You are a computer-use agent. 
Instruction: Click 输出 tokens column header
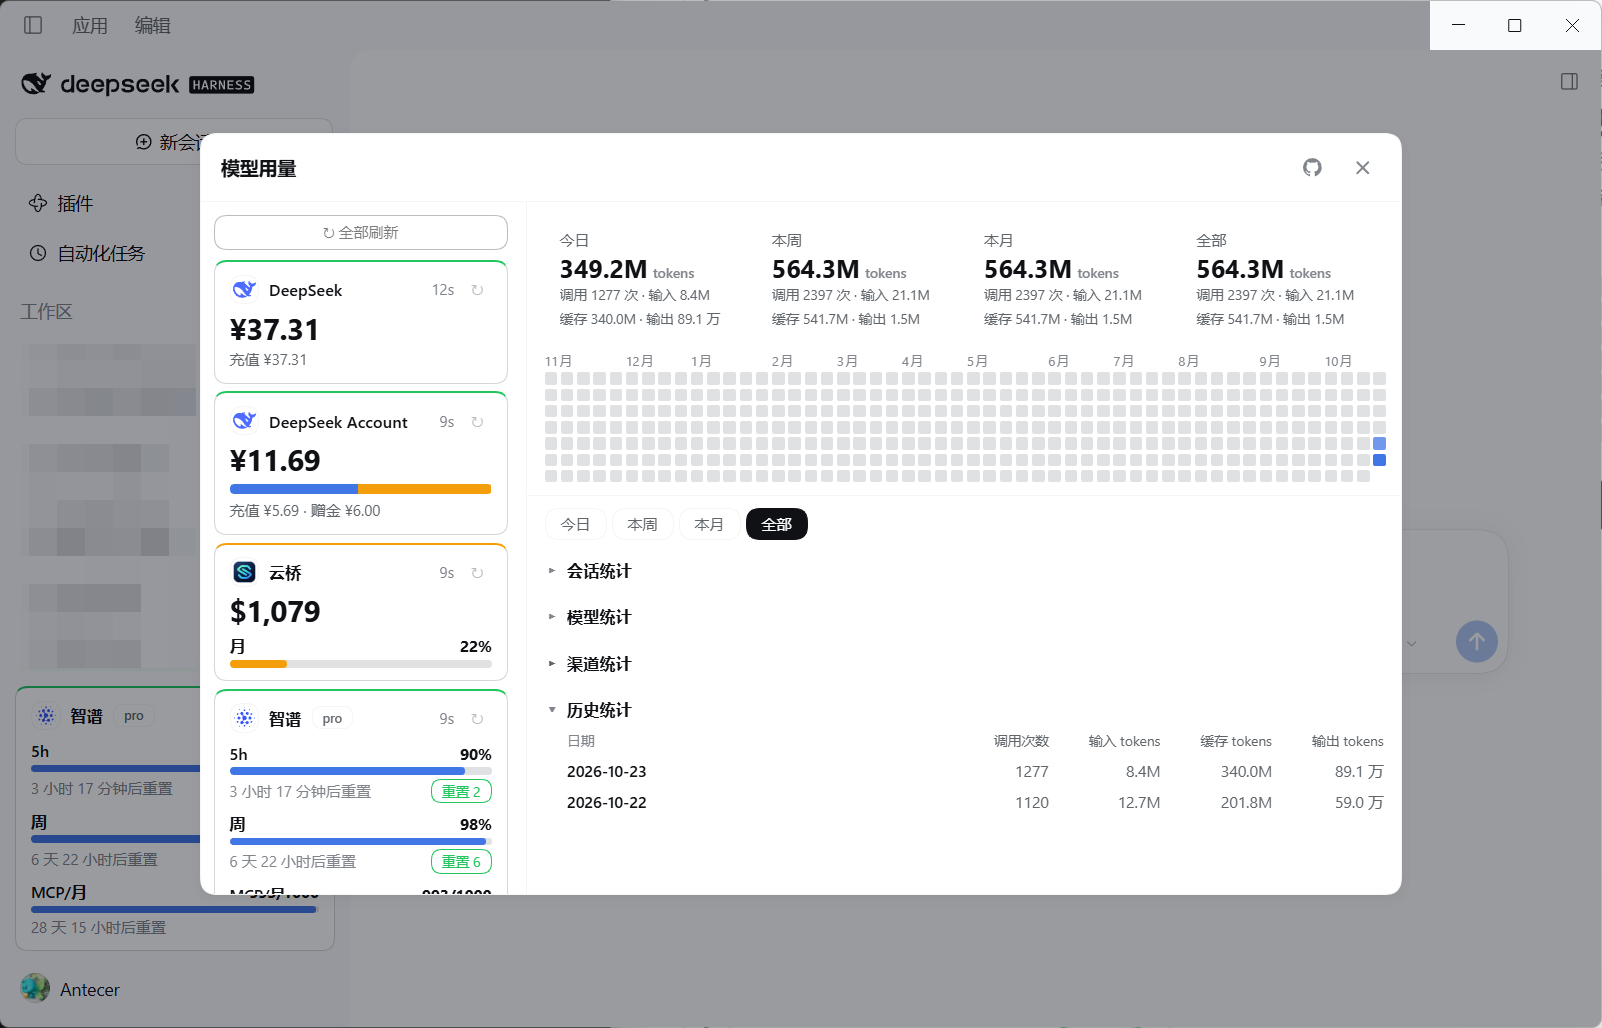(x=1348, y=741)
